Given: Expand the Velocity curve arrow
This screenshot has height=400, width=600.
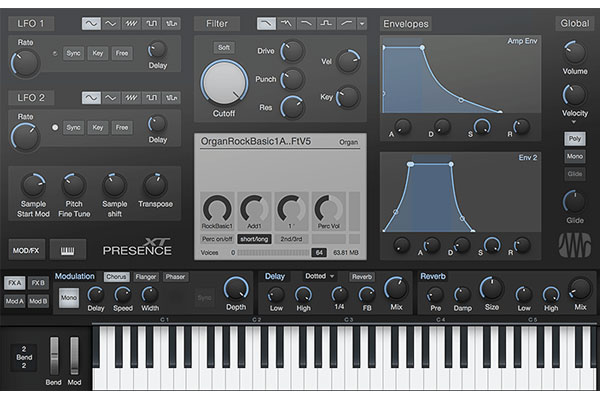Looking at the screenshot, I should point(574,122).
